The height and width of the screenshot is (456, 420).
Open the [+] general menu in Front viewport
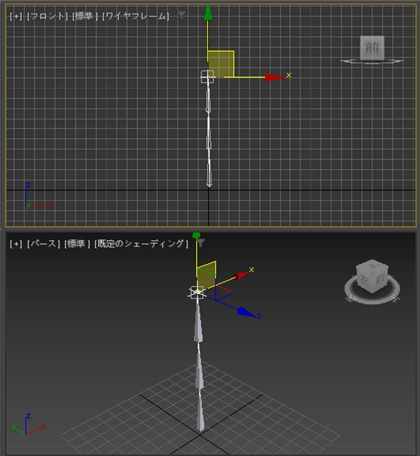click(16, 16)
